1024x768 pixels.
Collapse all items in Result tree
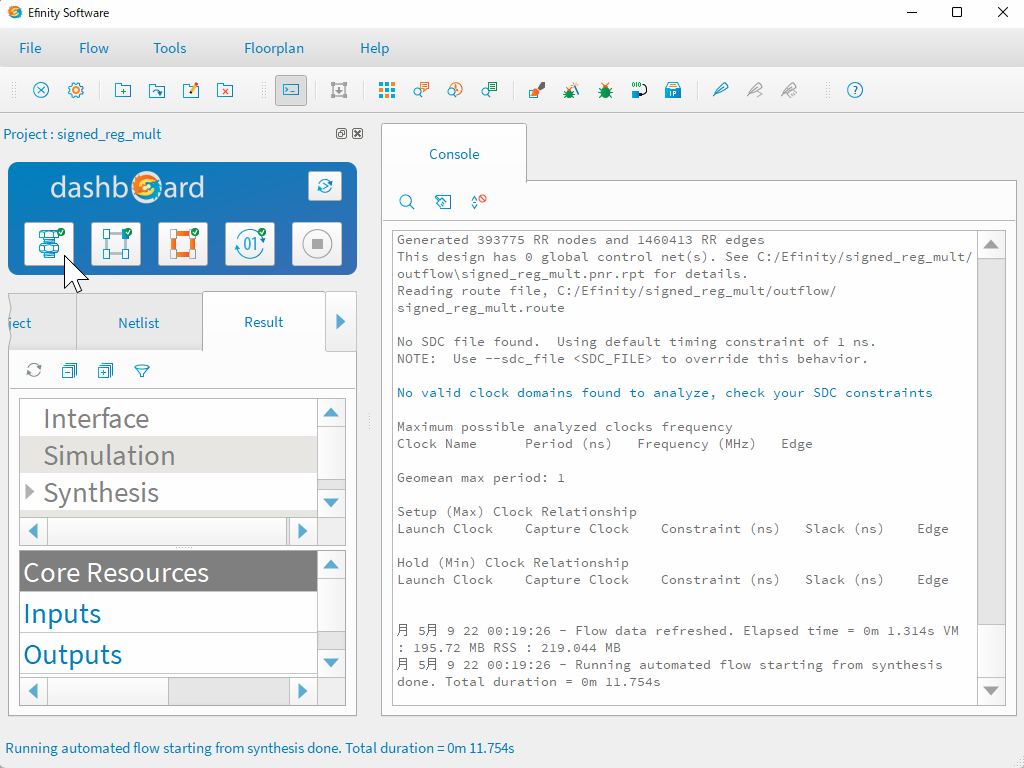(x=69, y=371)
